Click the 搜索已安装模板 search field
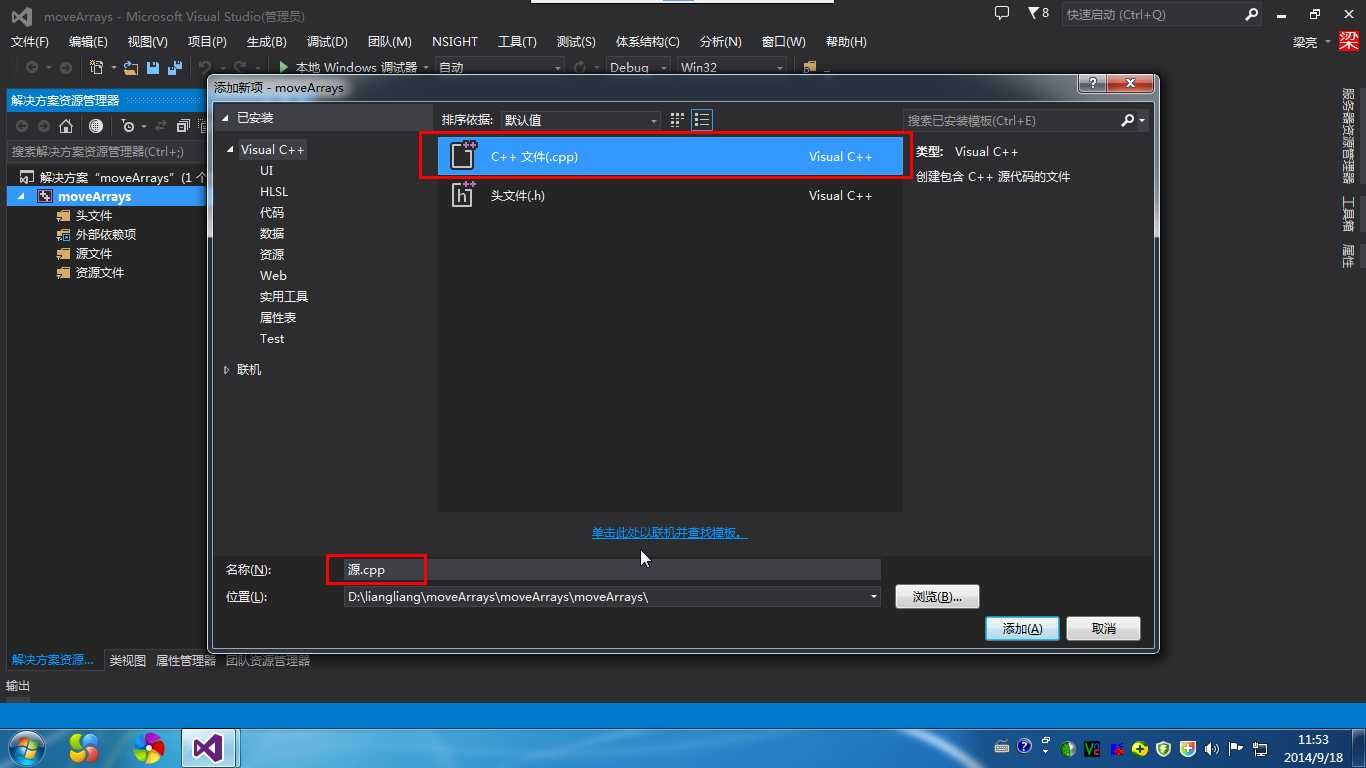1366x768 pixels. pyautogui.click(x=1010, y=120)
